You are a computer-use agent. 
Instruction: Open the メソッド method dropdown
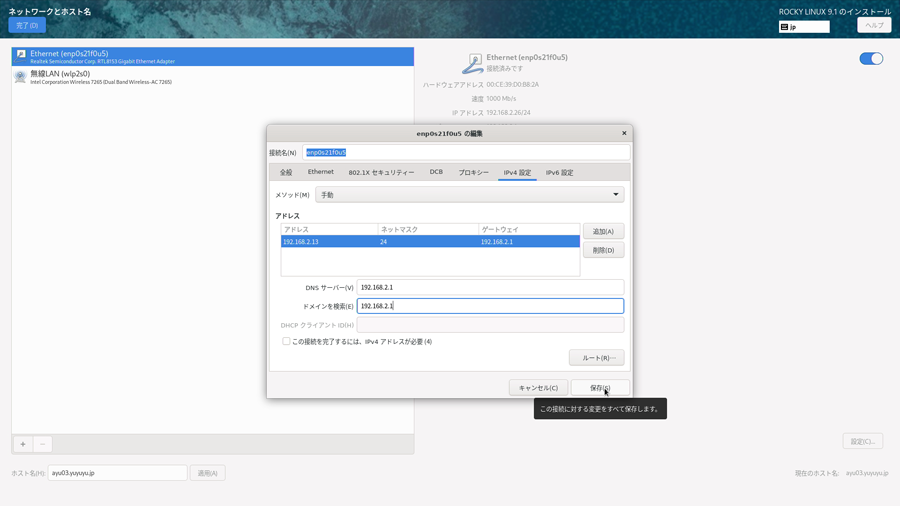point(469,195)
